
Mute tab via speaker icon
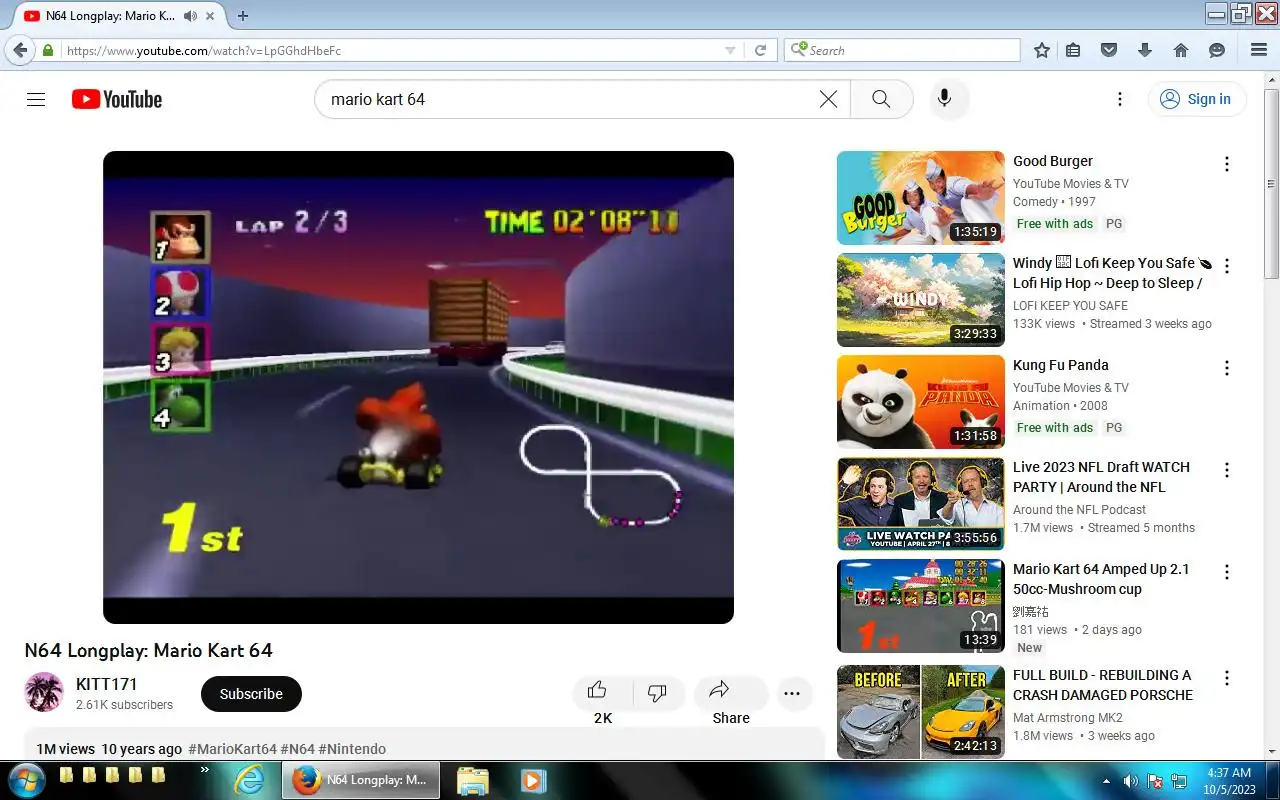(x=190, y=16)
